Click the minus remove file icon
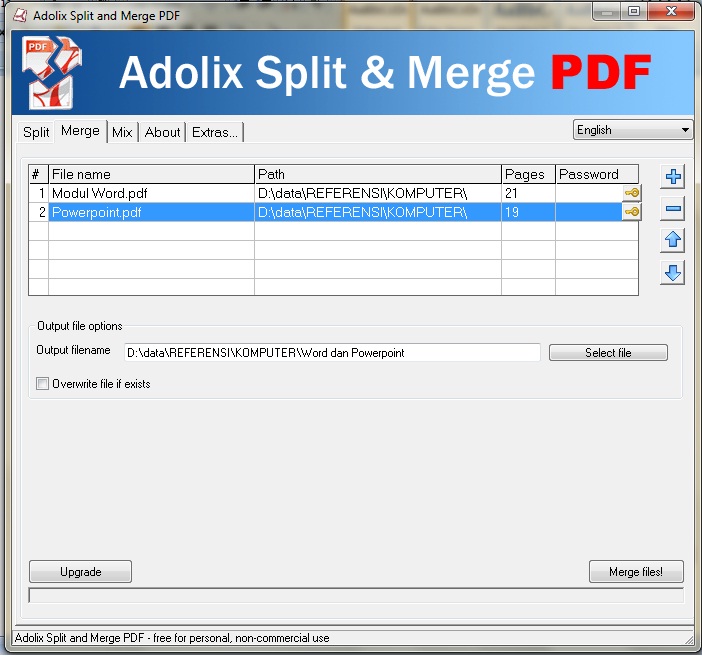This screenshot has width=702, height=656. coord(673,209)
